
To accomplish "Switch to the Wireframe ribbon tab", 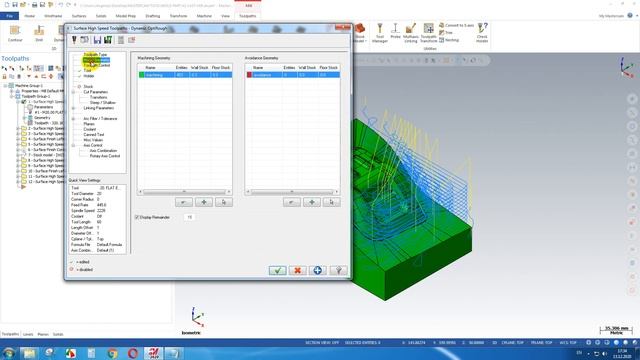I will point(53,16).
